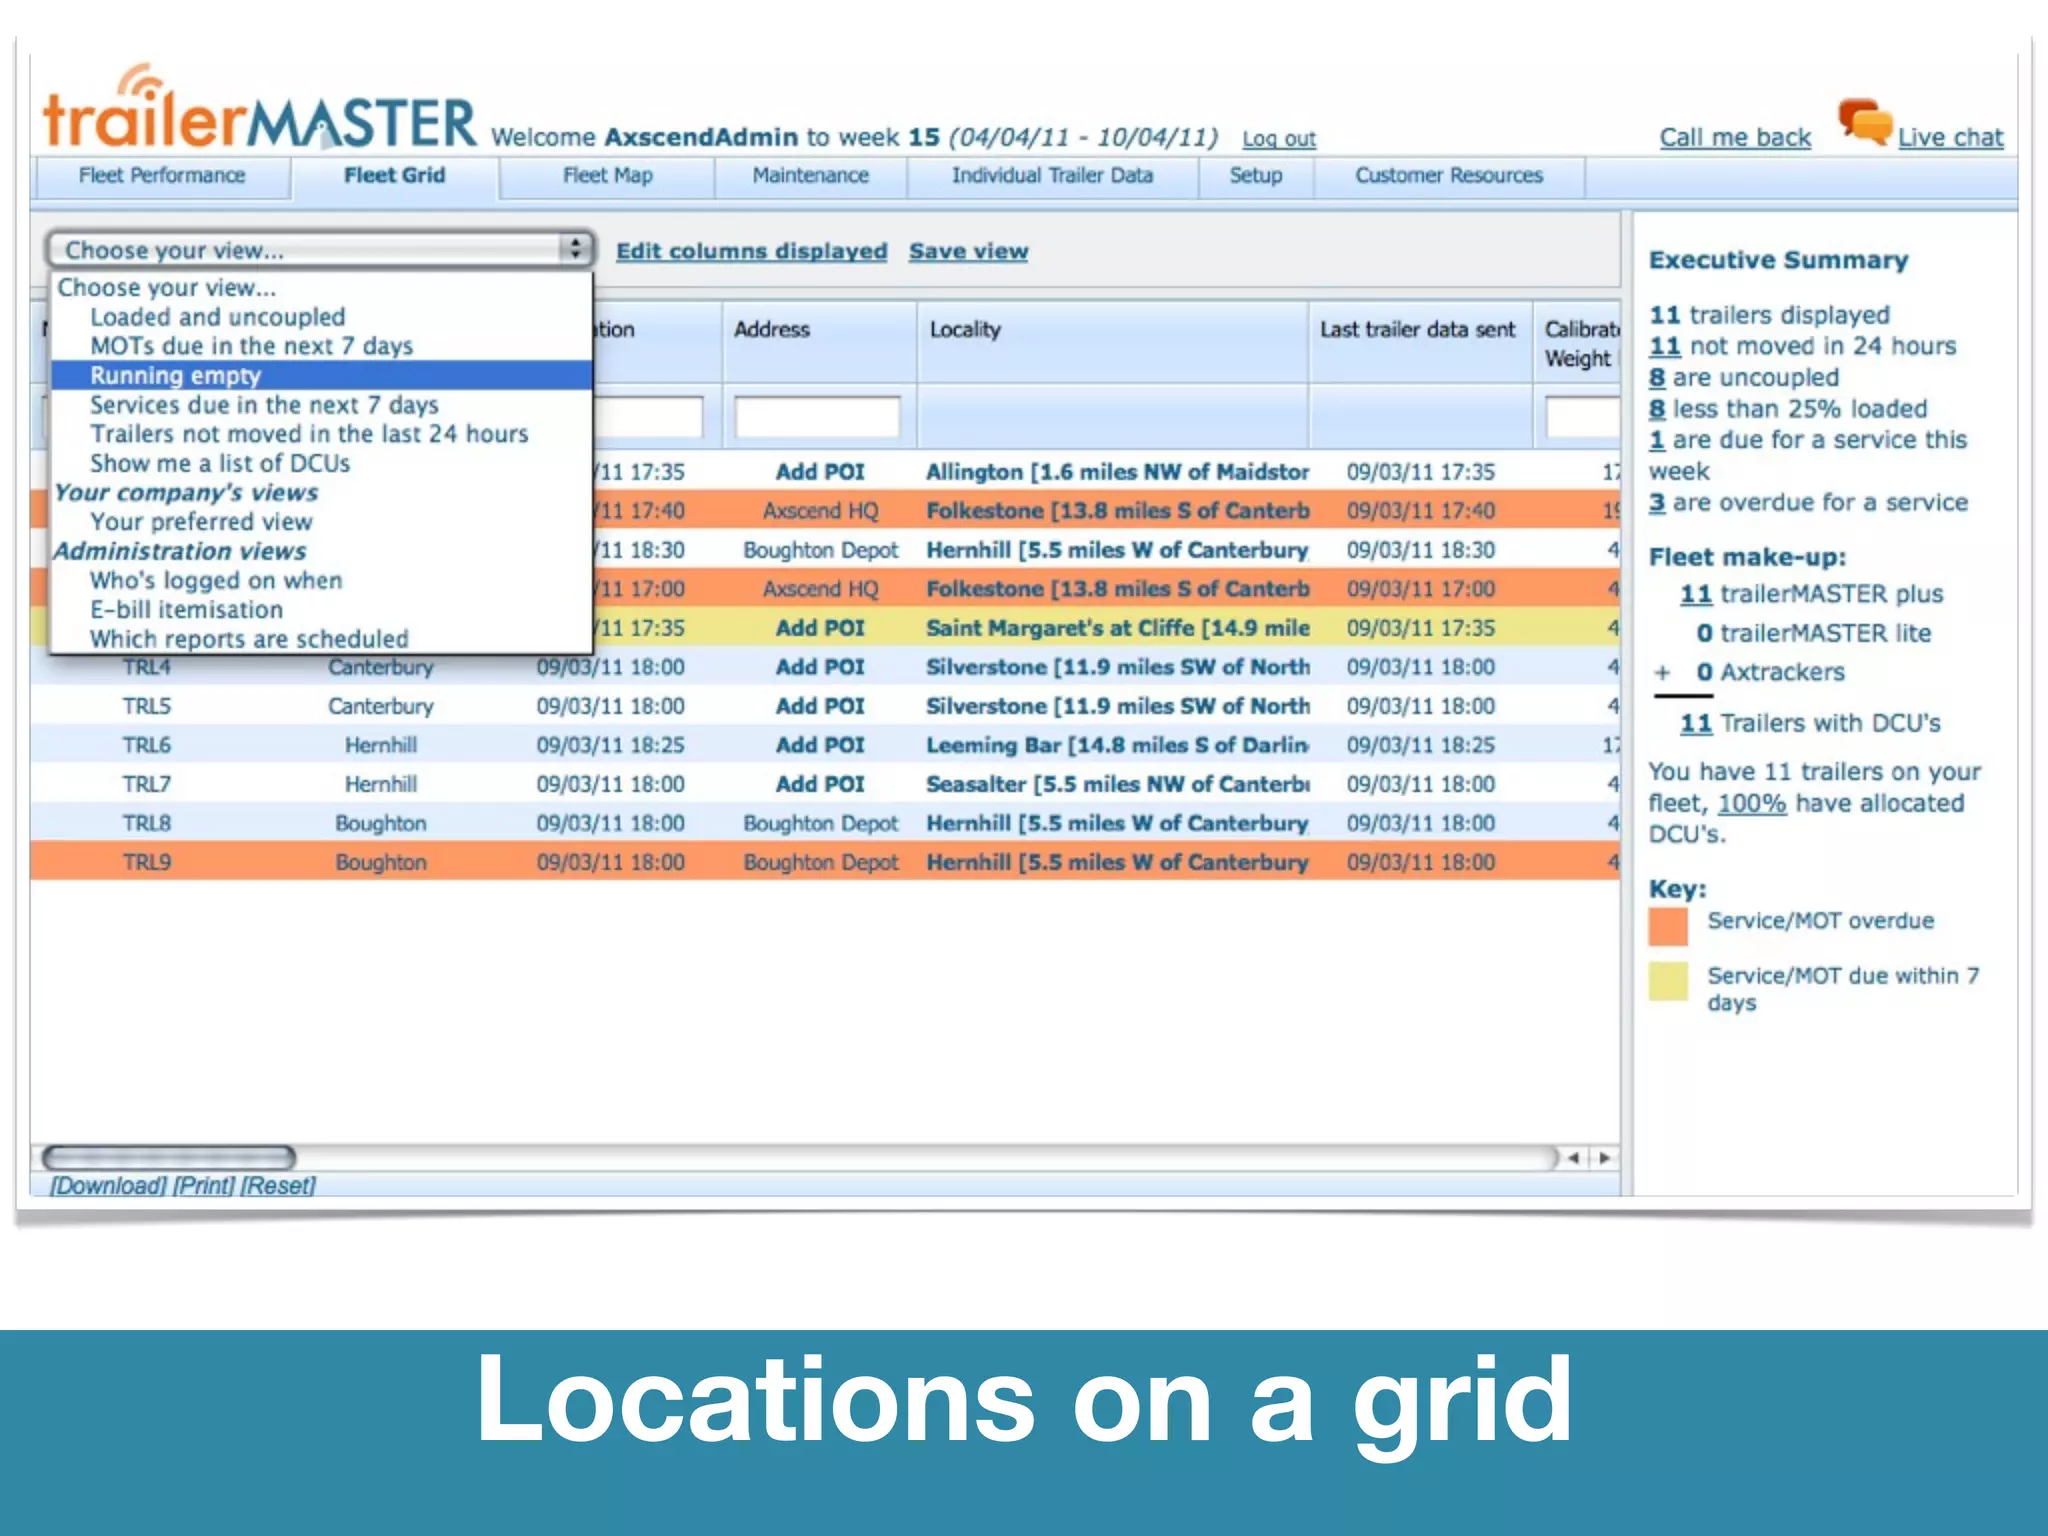Choose Loaded and uncoupled view option
The width and height of the screenshot is (2048, 1536).
tap(217, 317)
